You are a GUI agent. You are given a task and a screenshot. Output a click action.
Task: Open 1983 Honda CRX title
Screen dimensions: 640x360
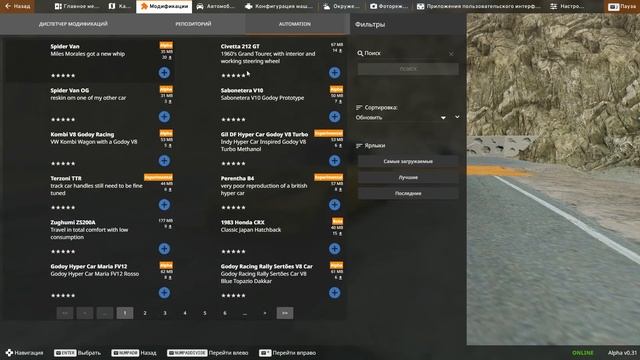click(242, 222)
